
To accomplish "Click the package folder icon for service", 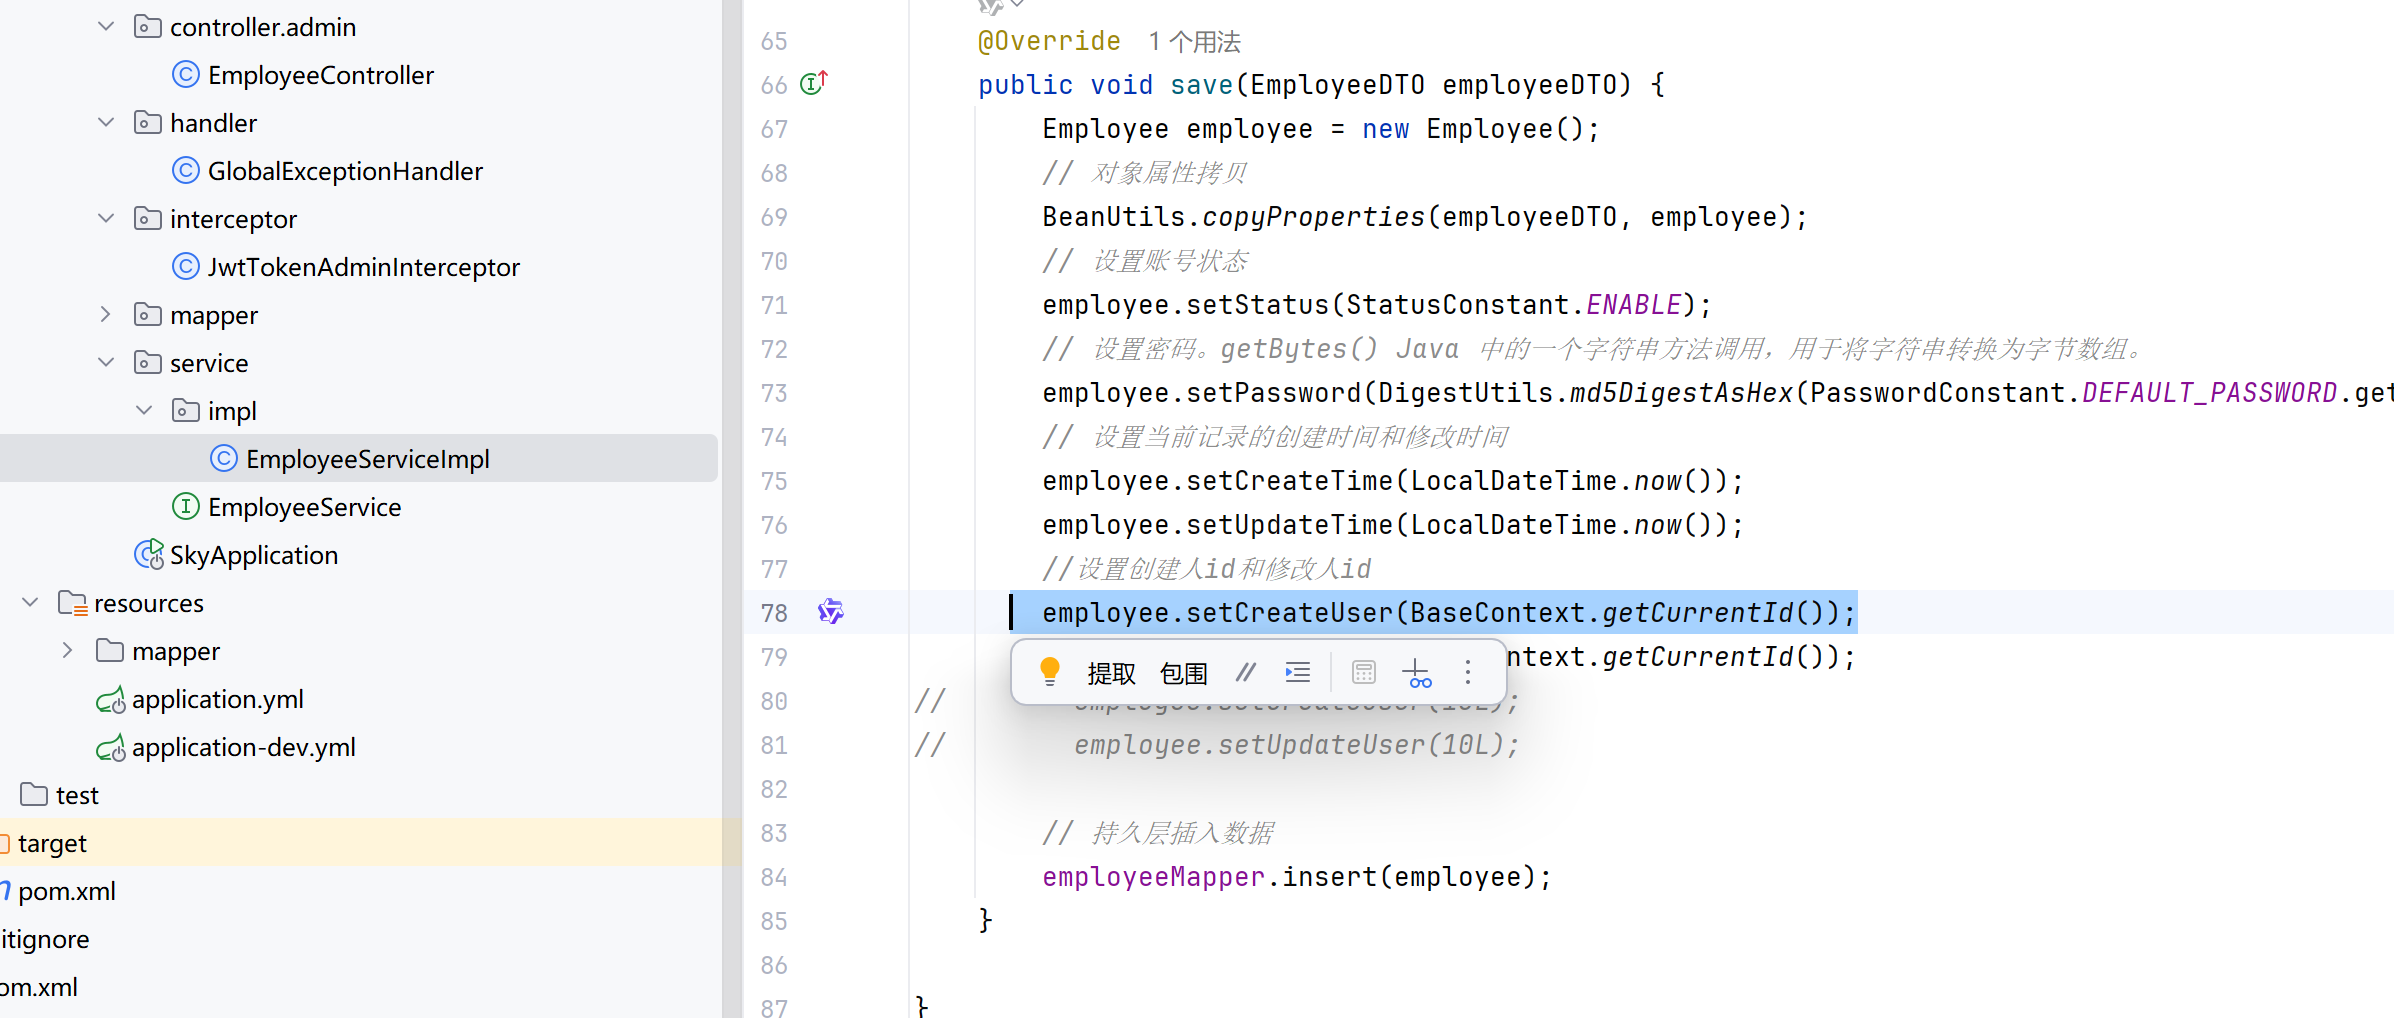I will point(148,363).
